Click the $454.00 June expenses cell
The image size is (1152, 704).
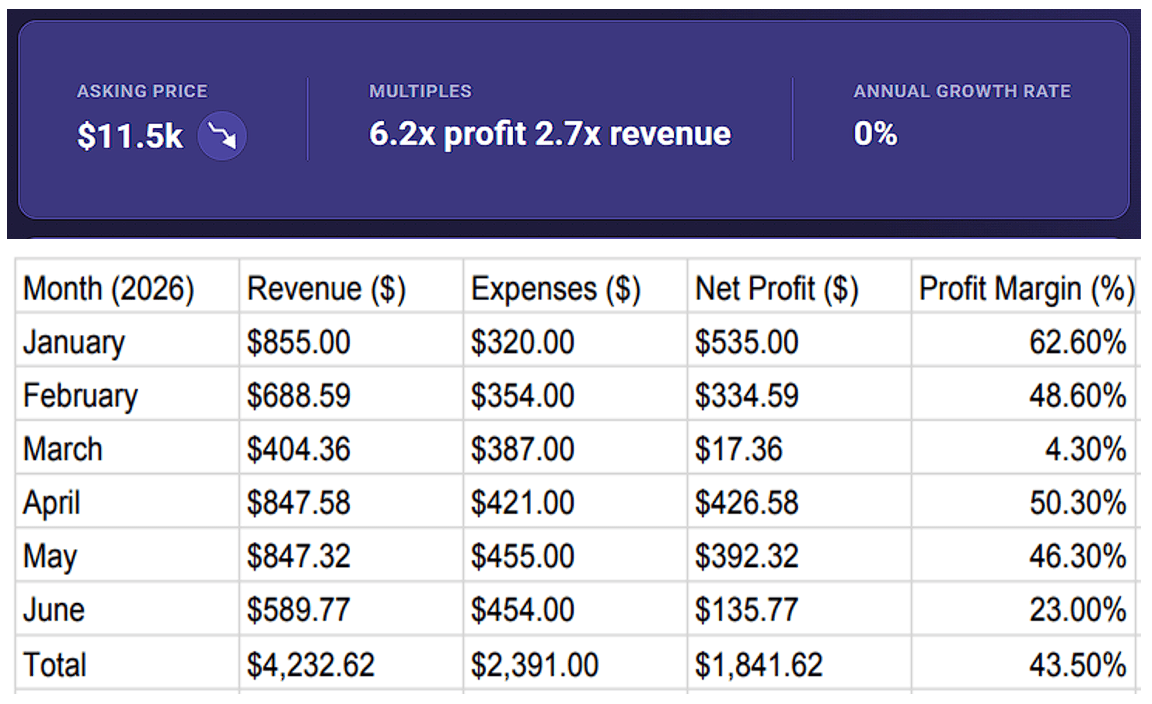point(576,609)
